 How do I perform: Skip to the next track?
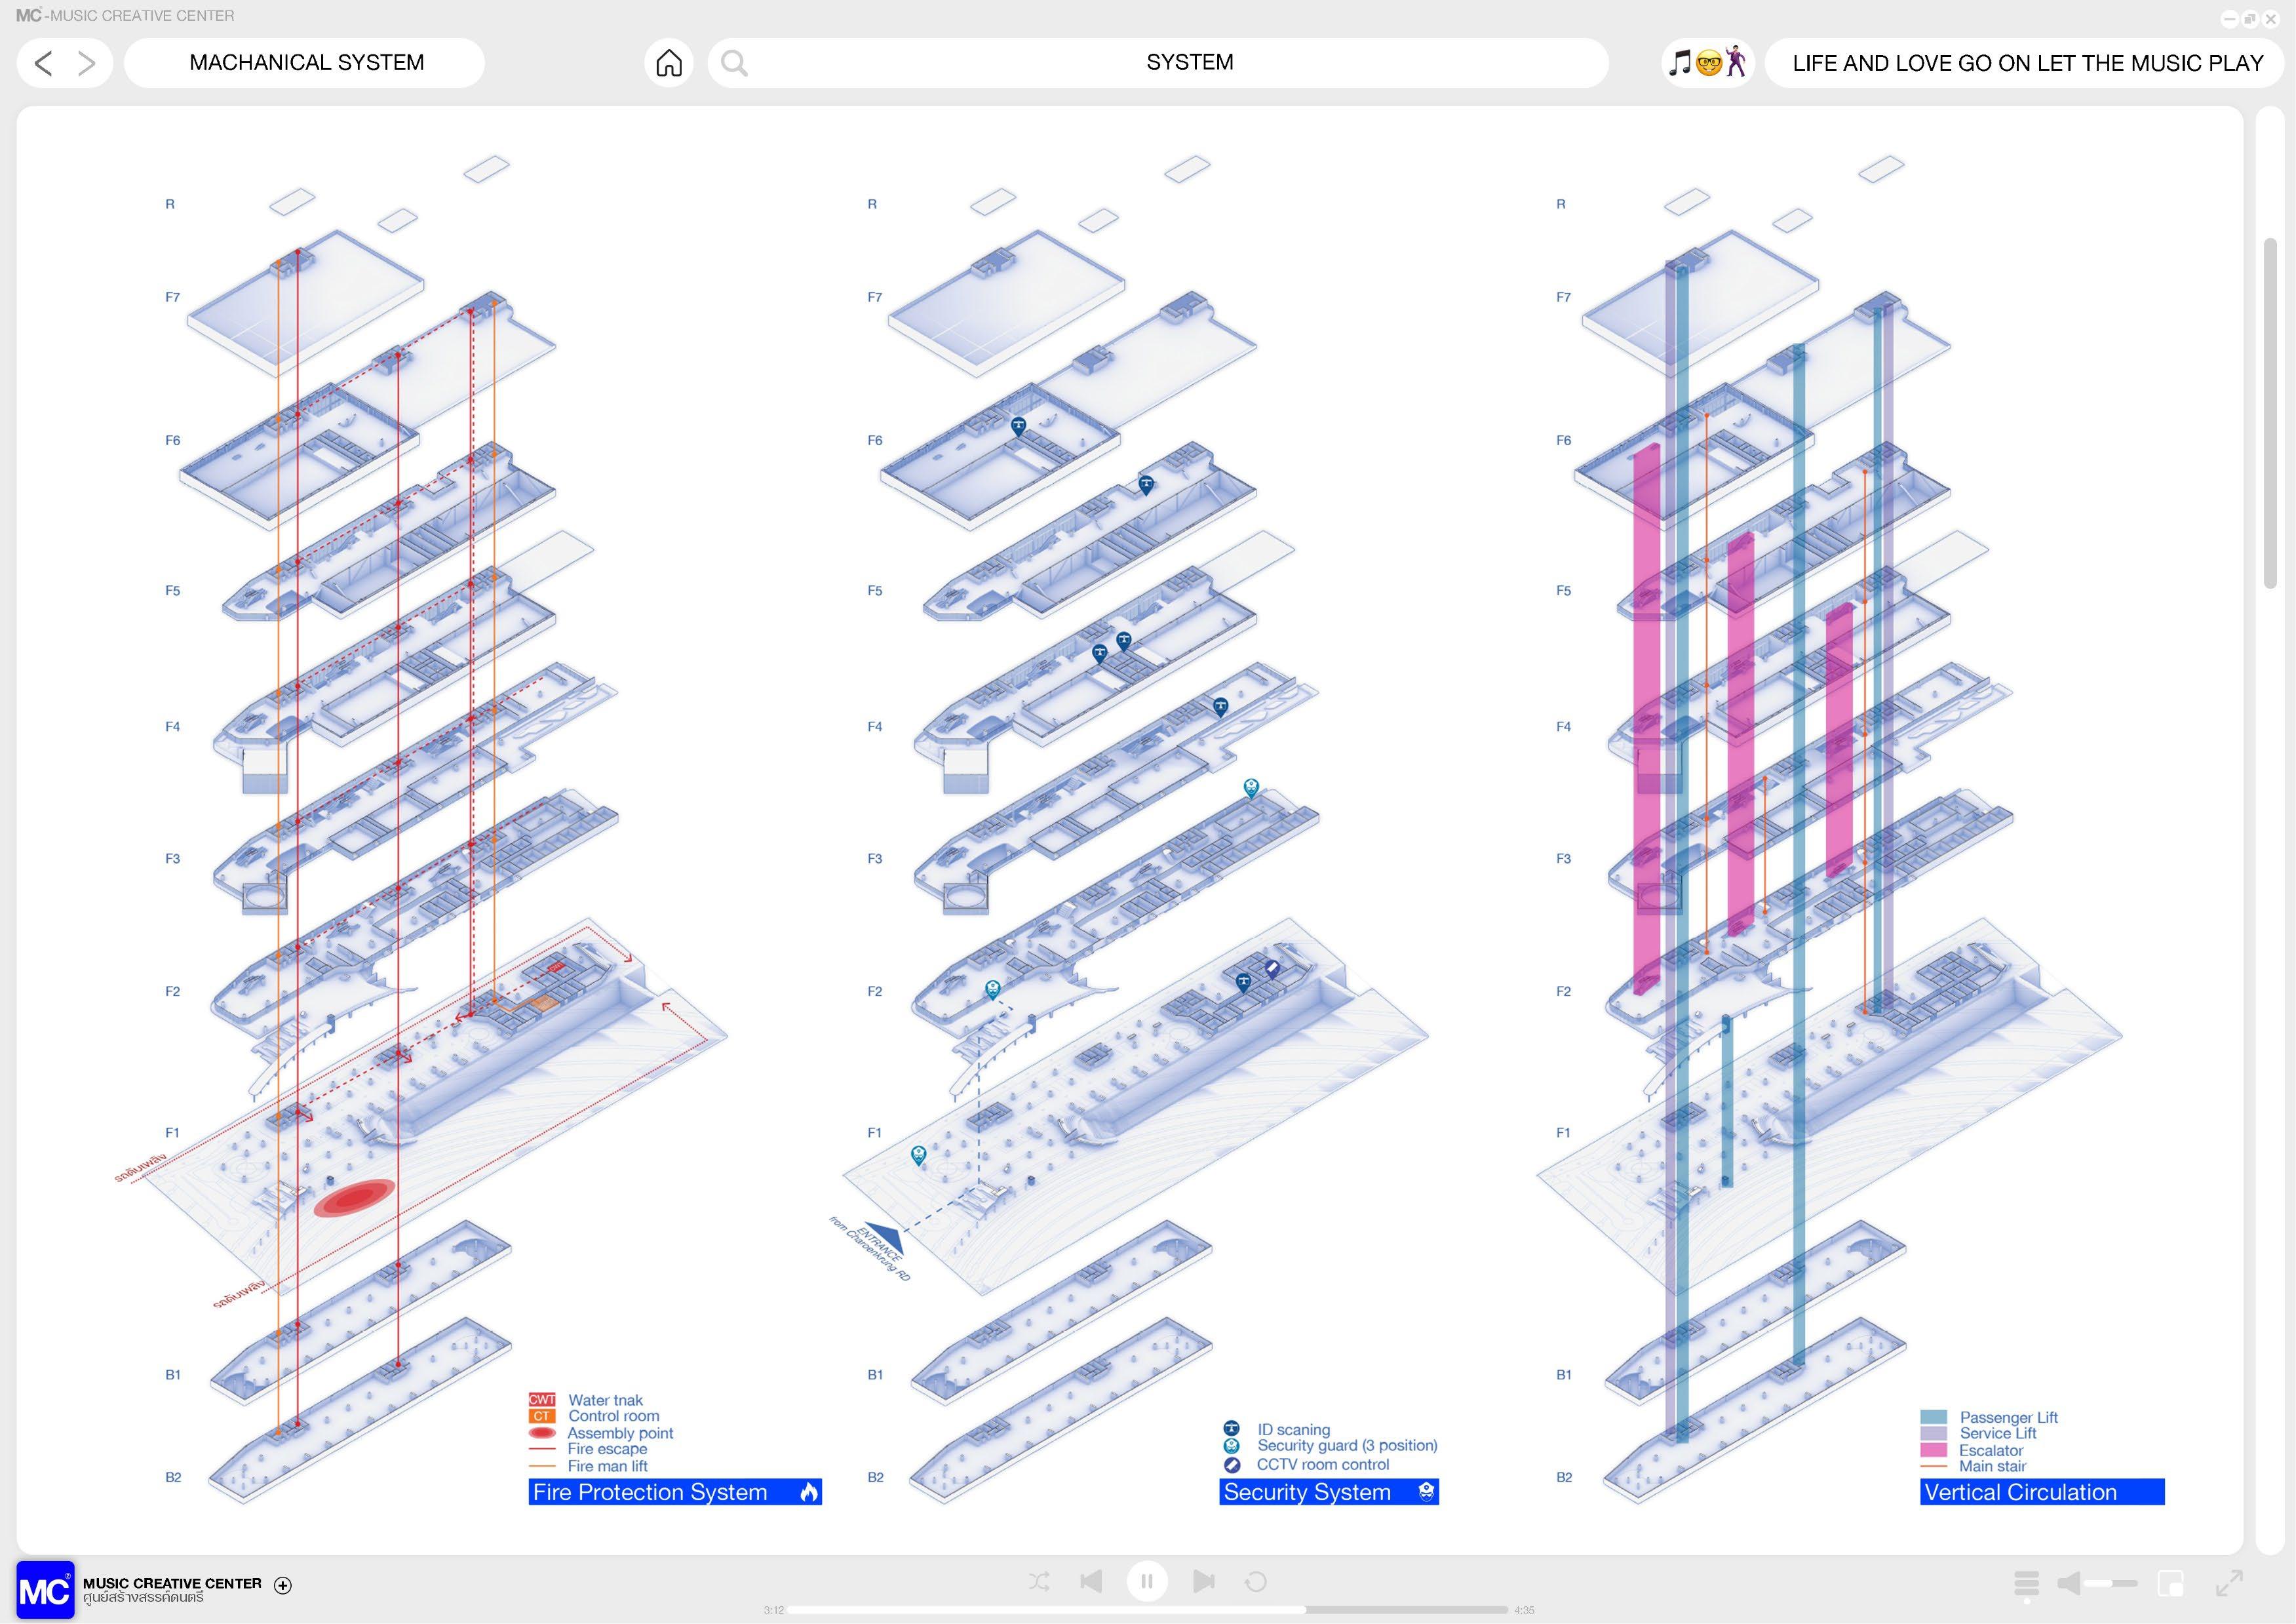coord(1203,1581)
